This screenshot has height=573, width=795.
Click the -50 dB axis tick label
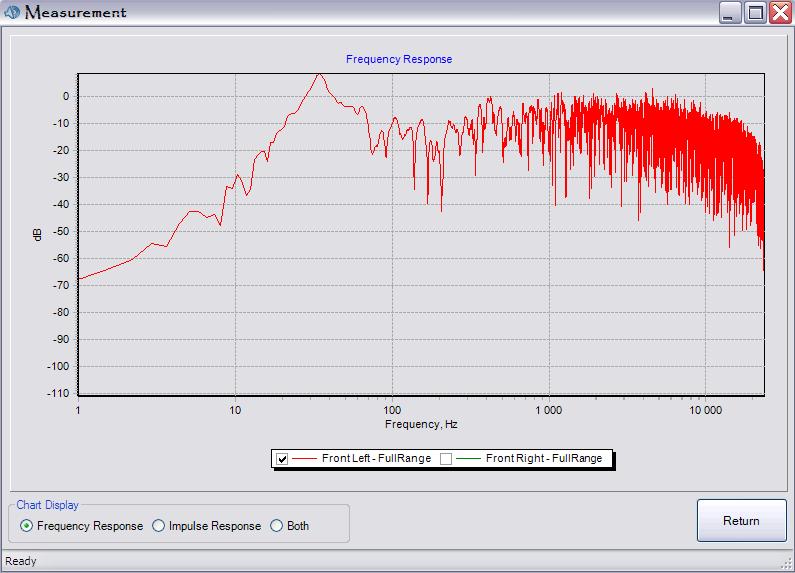pyautogui.click(x=61, y=231)
